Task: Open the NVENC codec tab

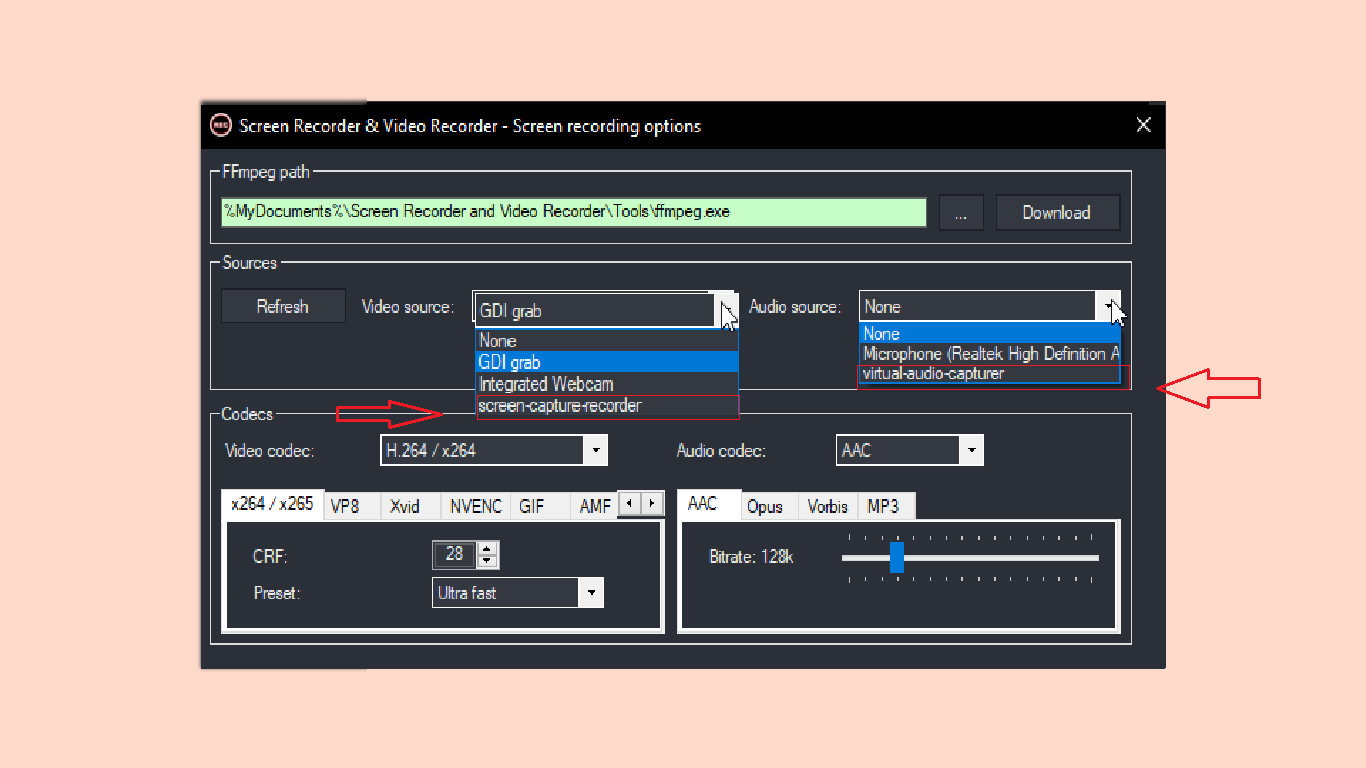Action: (x=476, y=507)
